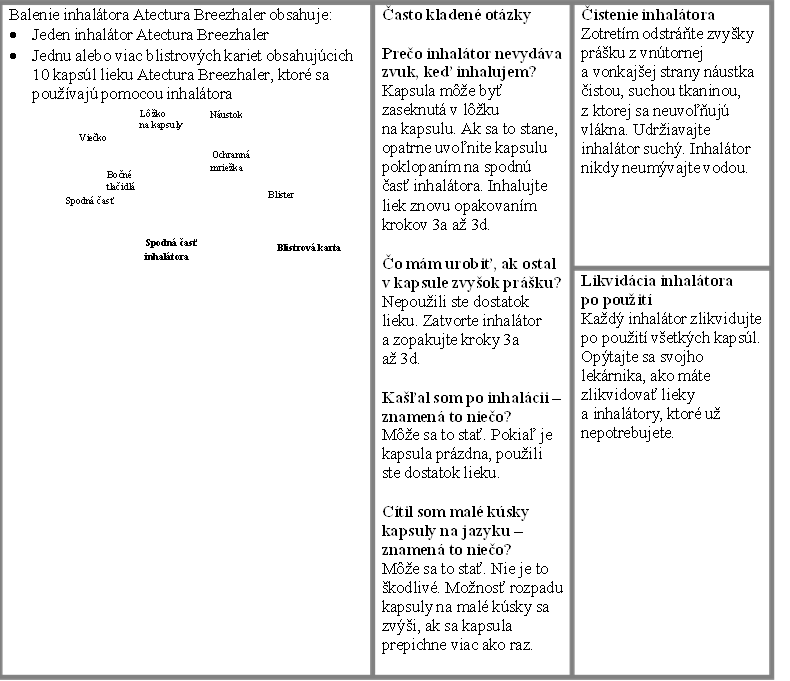Select bullet 'Jeden inhalátor Atectura Breezhaler'
This screenshot has width=790, height=681.
click(x=150, y=35)
